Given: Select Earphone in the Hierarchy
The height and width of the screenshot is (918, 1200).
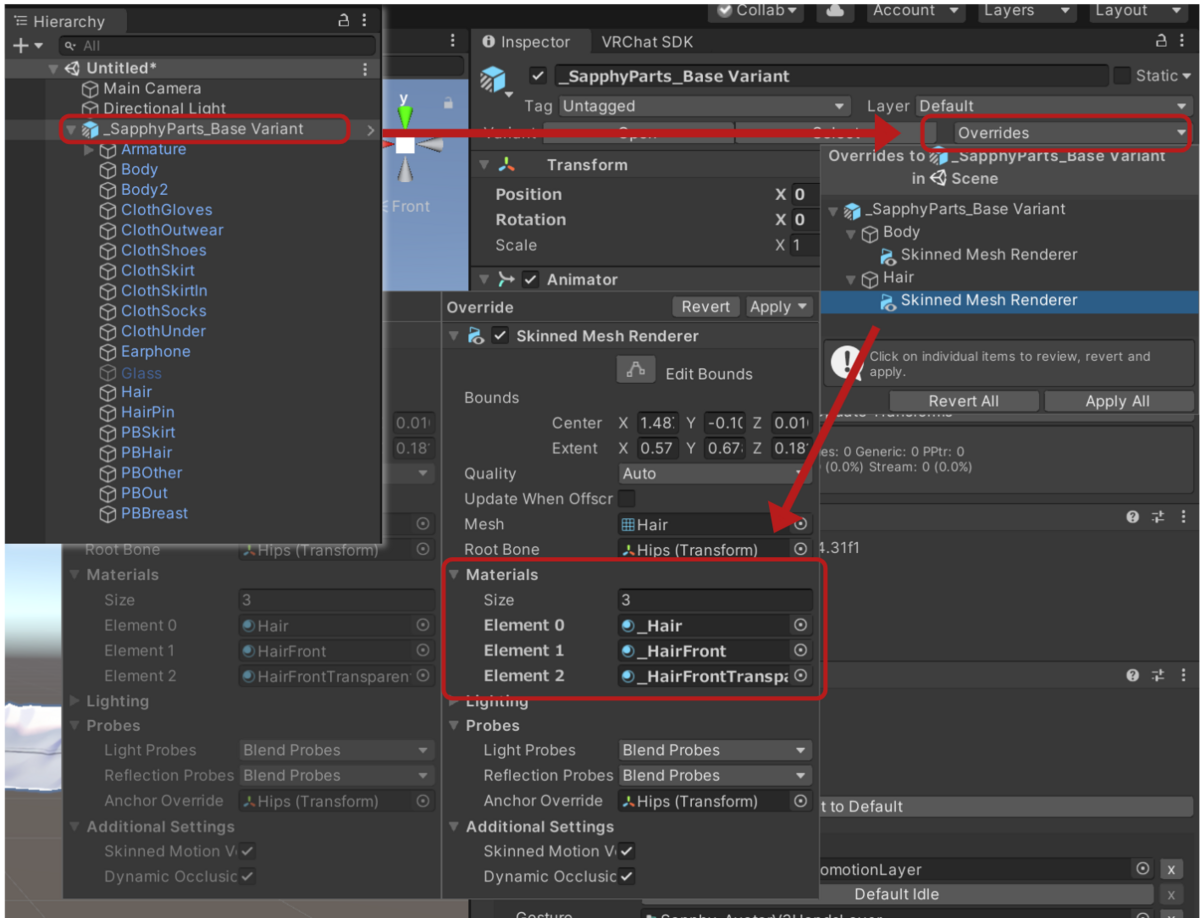Looking at the screenshot, I should pos(155,352).
